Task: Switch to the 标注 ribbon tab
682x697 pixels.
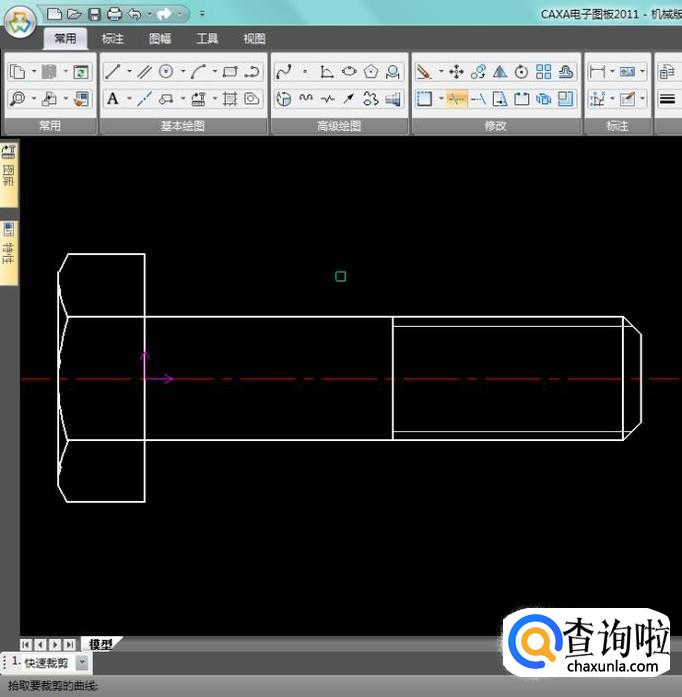Action: [113, 39]
